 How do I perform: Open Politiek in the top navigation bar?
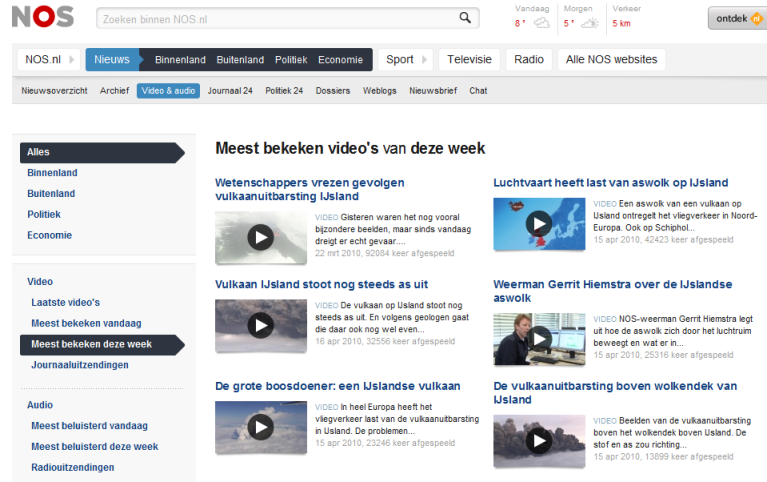(x=291, y=60)
